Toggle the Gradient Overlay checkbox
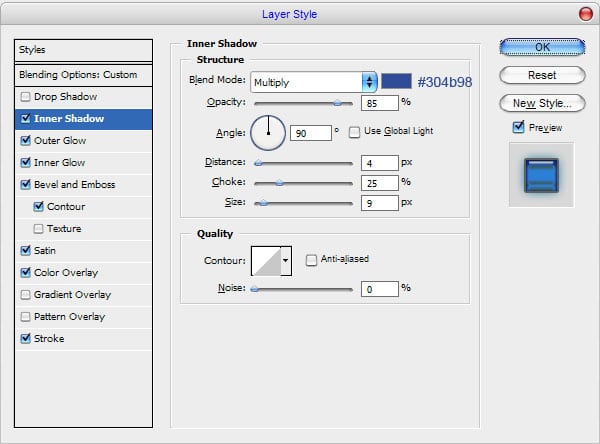 (25, 295)
